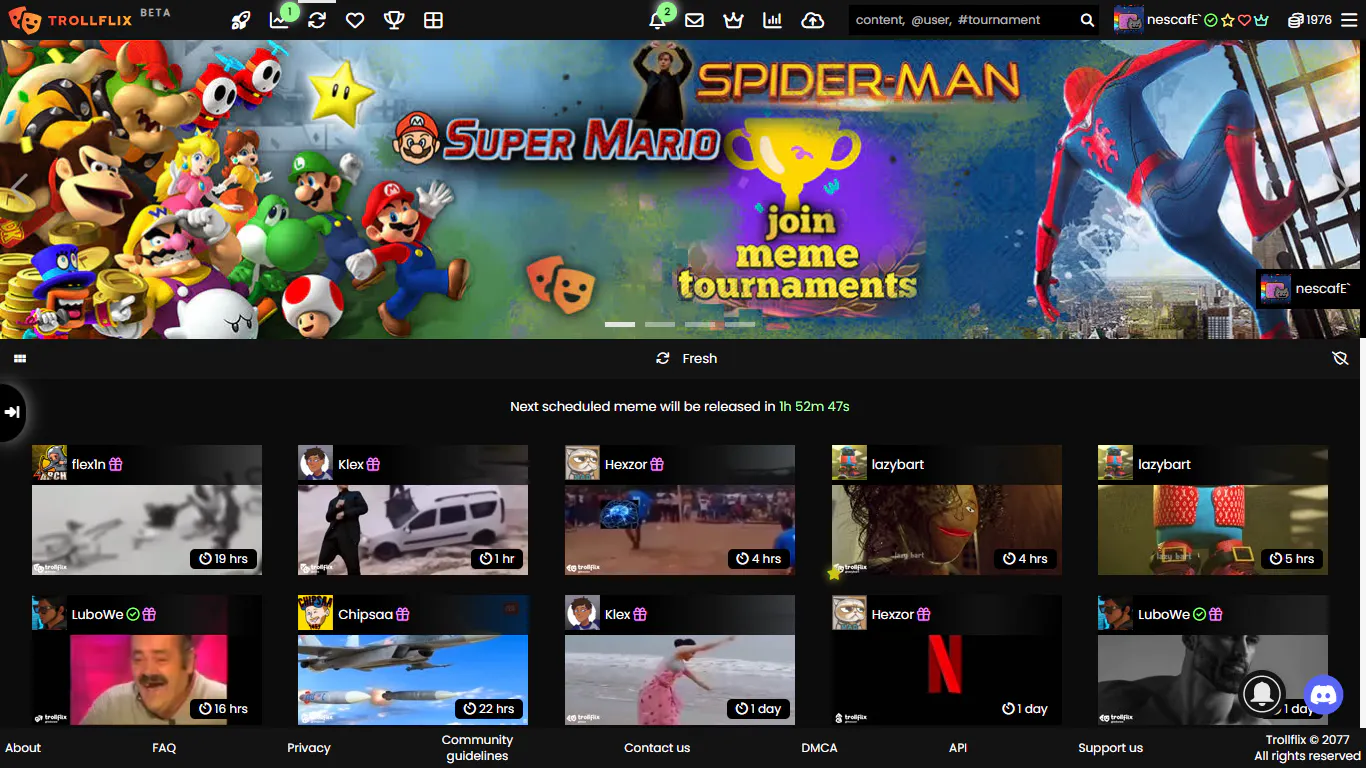Open Hexzor meme thumbnail 4 hrs
The image size is (1366, 768).
680,530
